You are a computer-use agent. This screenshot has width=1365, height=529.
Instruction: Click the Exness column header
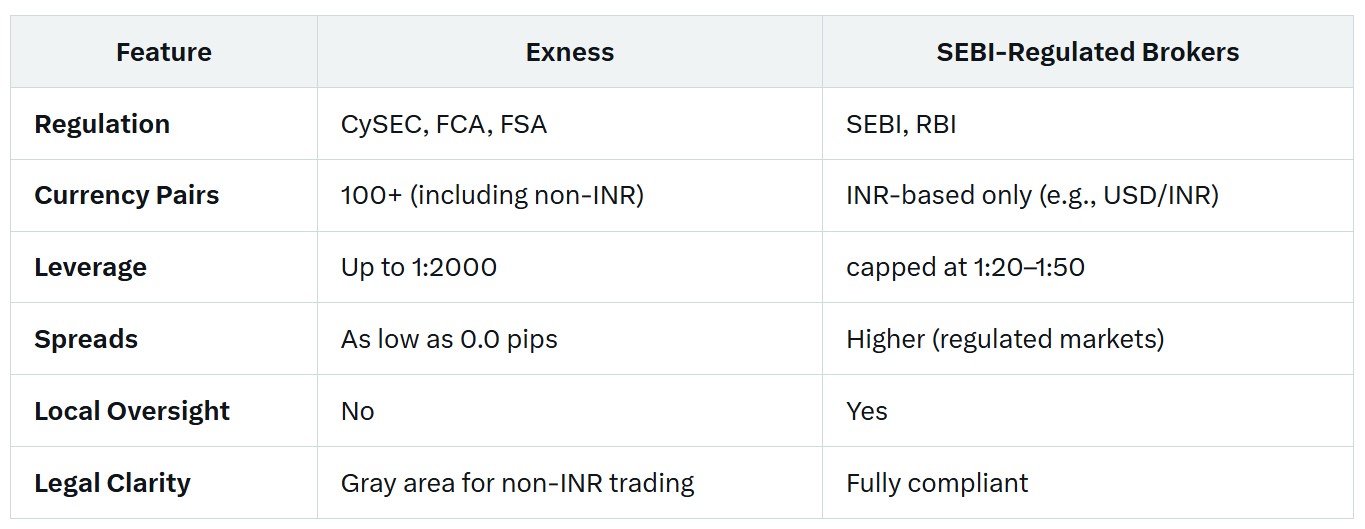(x=570, y=52)
